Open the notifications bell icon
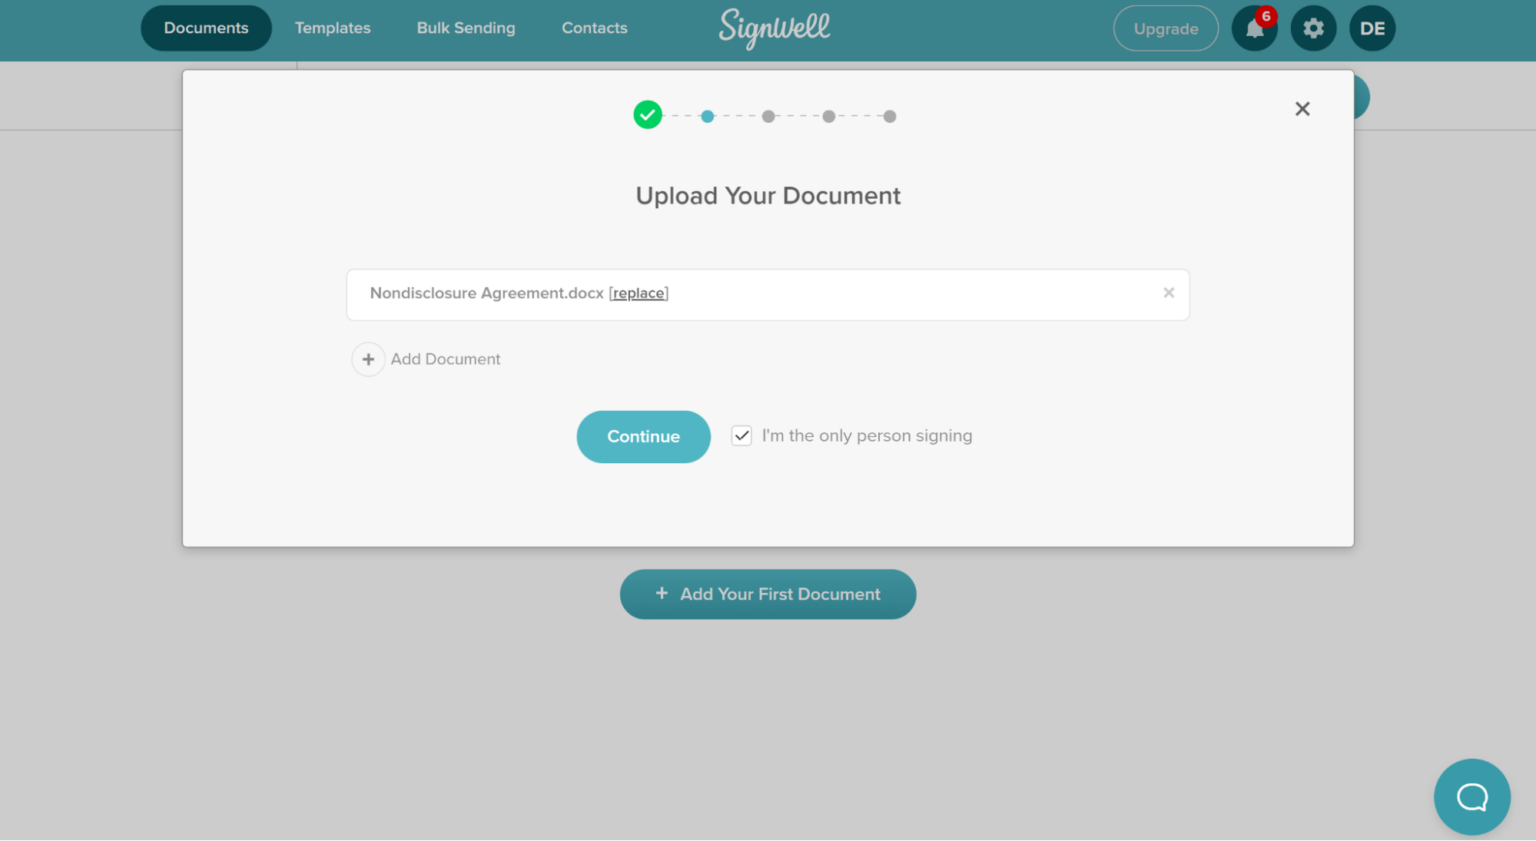The width and height of the screenshot is (1536, 841). (1254, 29)
